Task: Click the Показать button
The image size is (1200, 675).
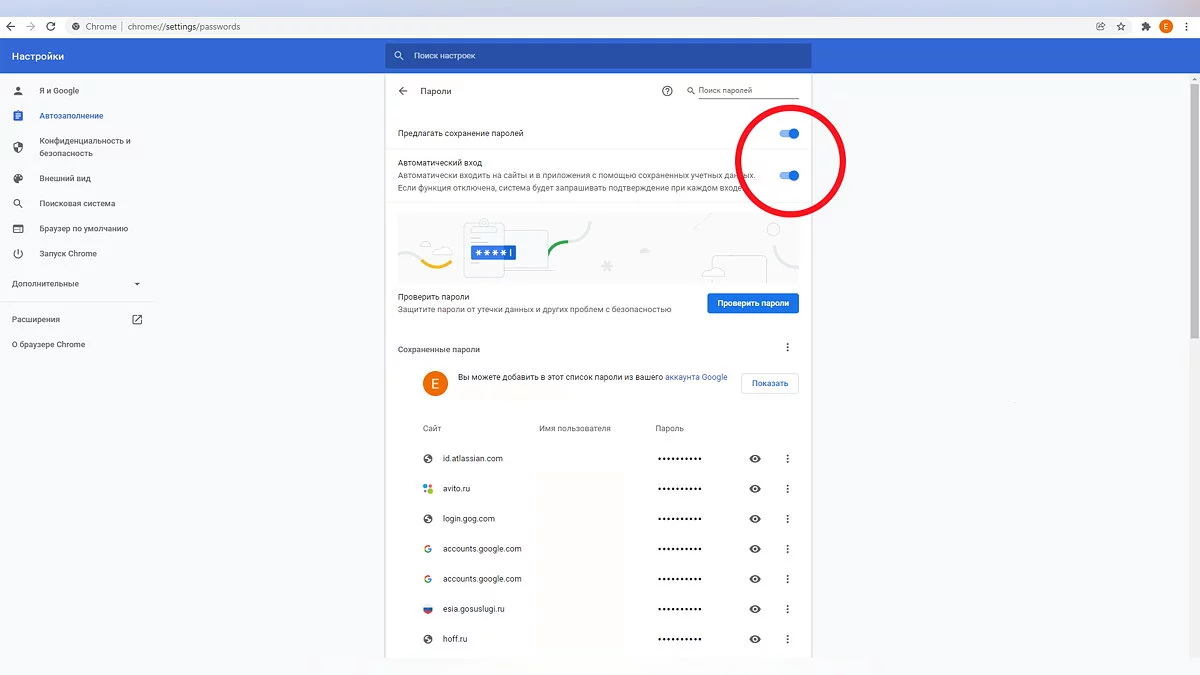Action: [770, 383]
